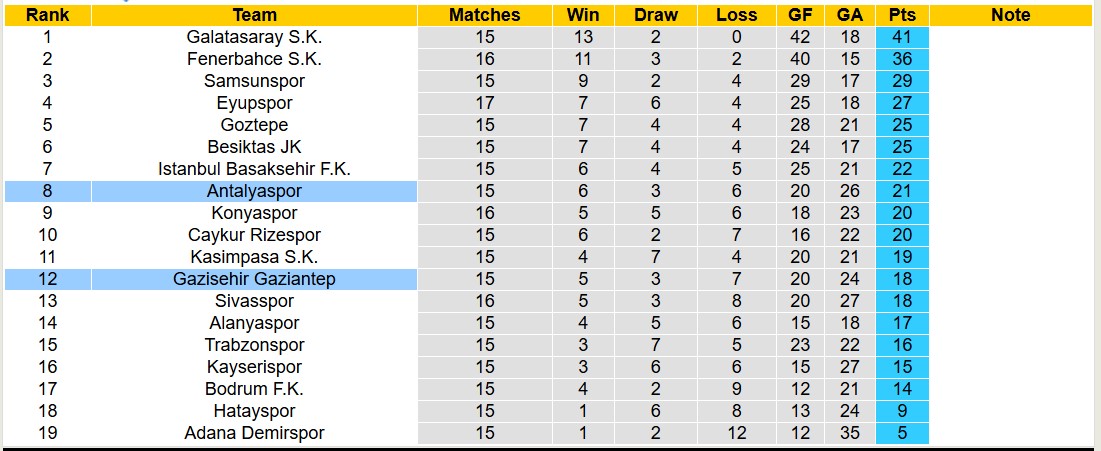Click Galatasaray's 41 points cell

[x=902, y=37]
